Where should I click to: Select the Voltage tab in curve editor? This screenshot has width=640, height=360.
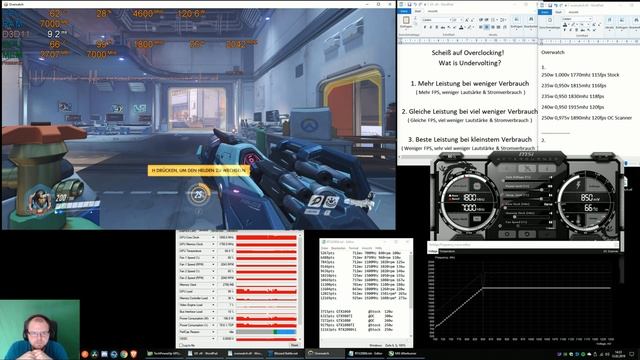pyautogui.click(x=433, y=251)
